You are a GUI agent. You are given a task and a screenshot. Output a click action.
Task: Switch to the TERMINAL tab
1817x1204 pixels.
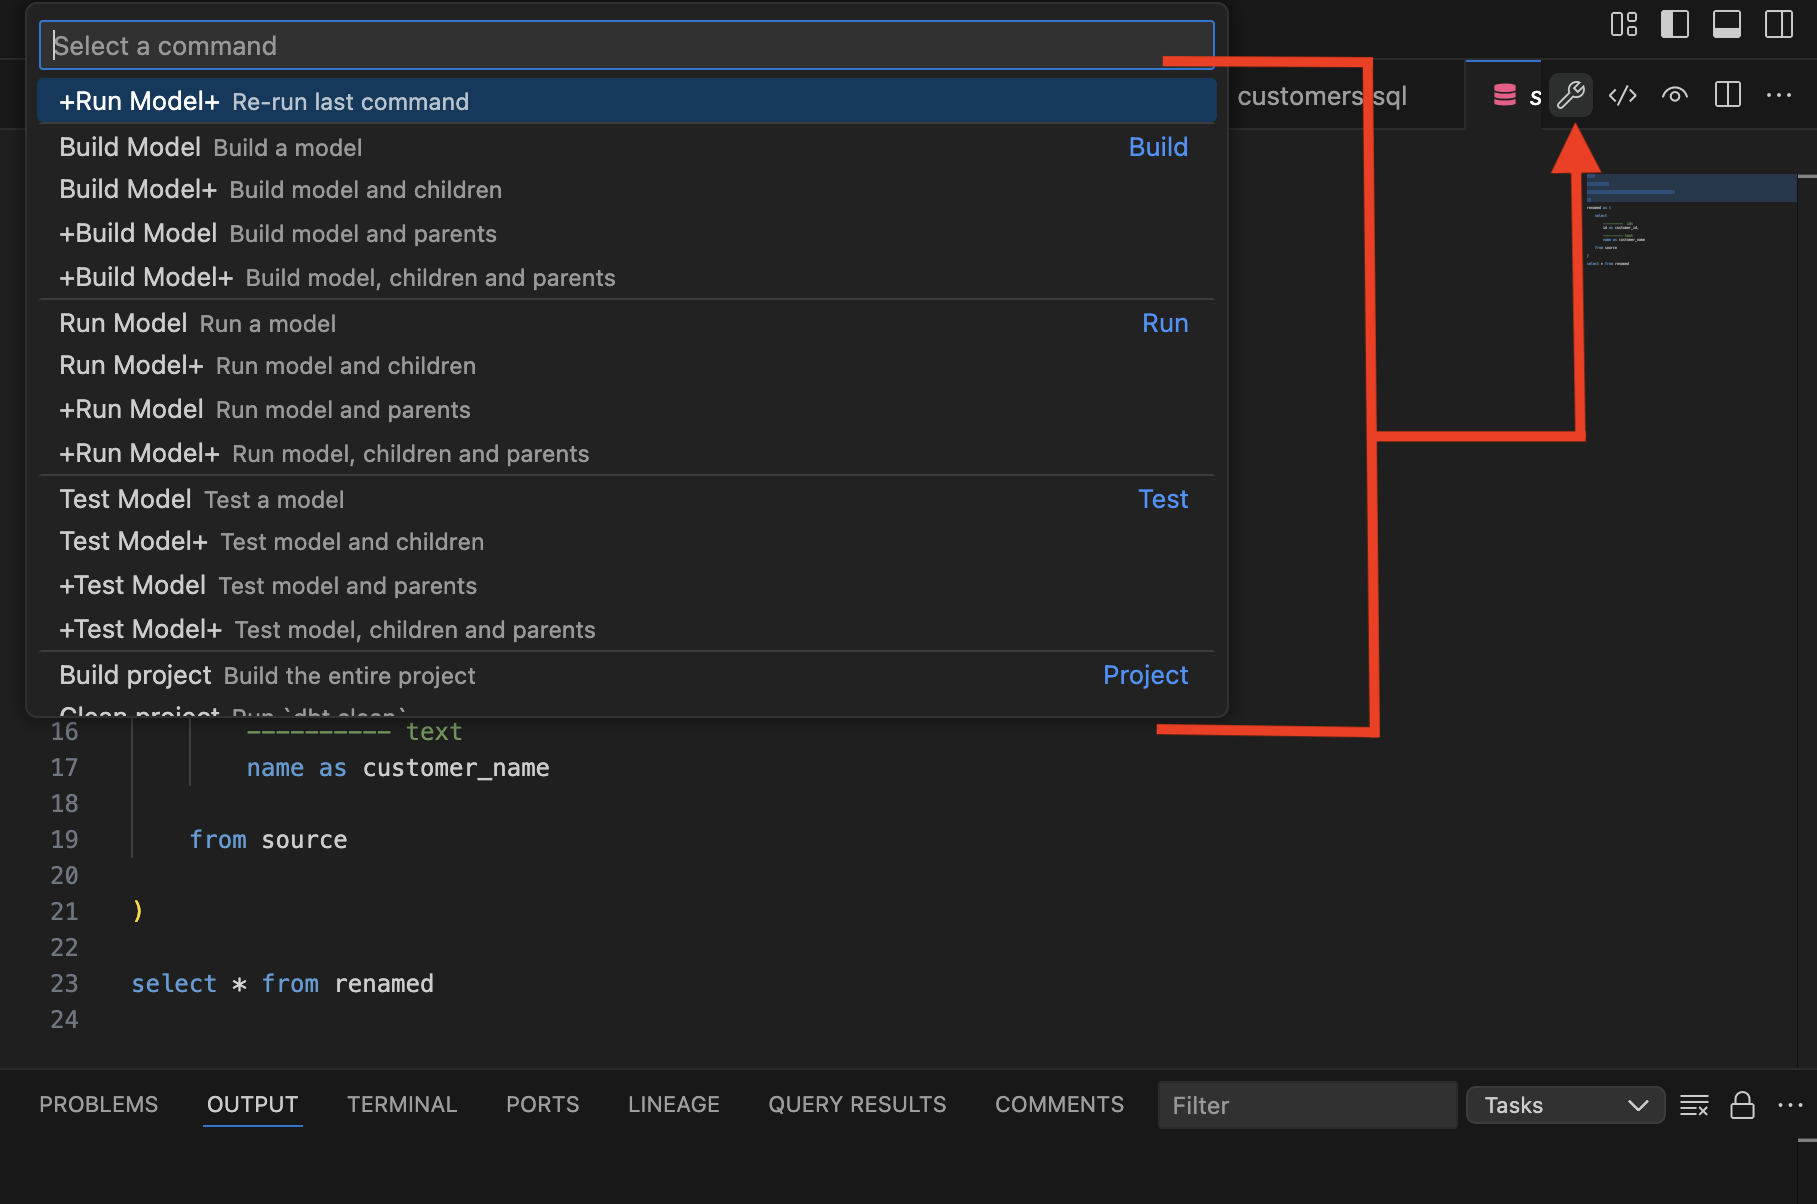pyautogui.click(x=402, y=1104)
